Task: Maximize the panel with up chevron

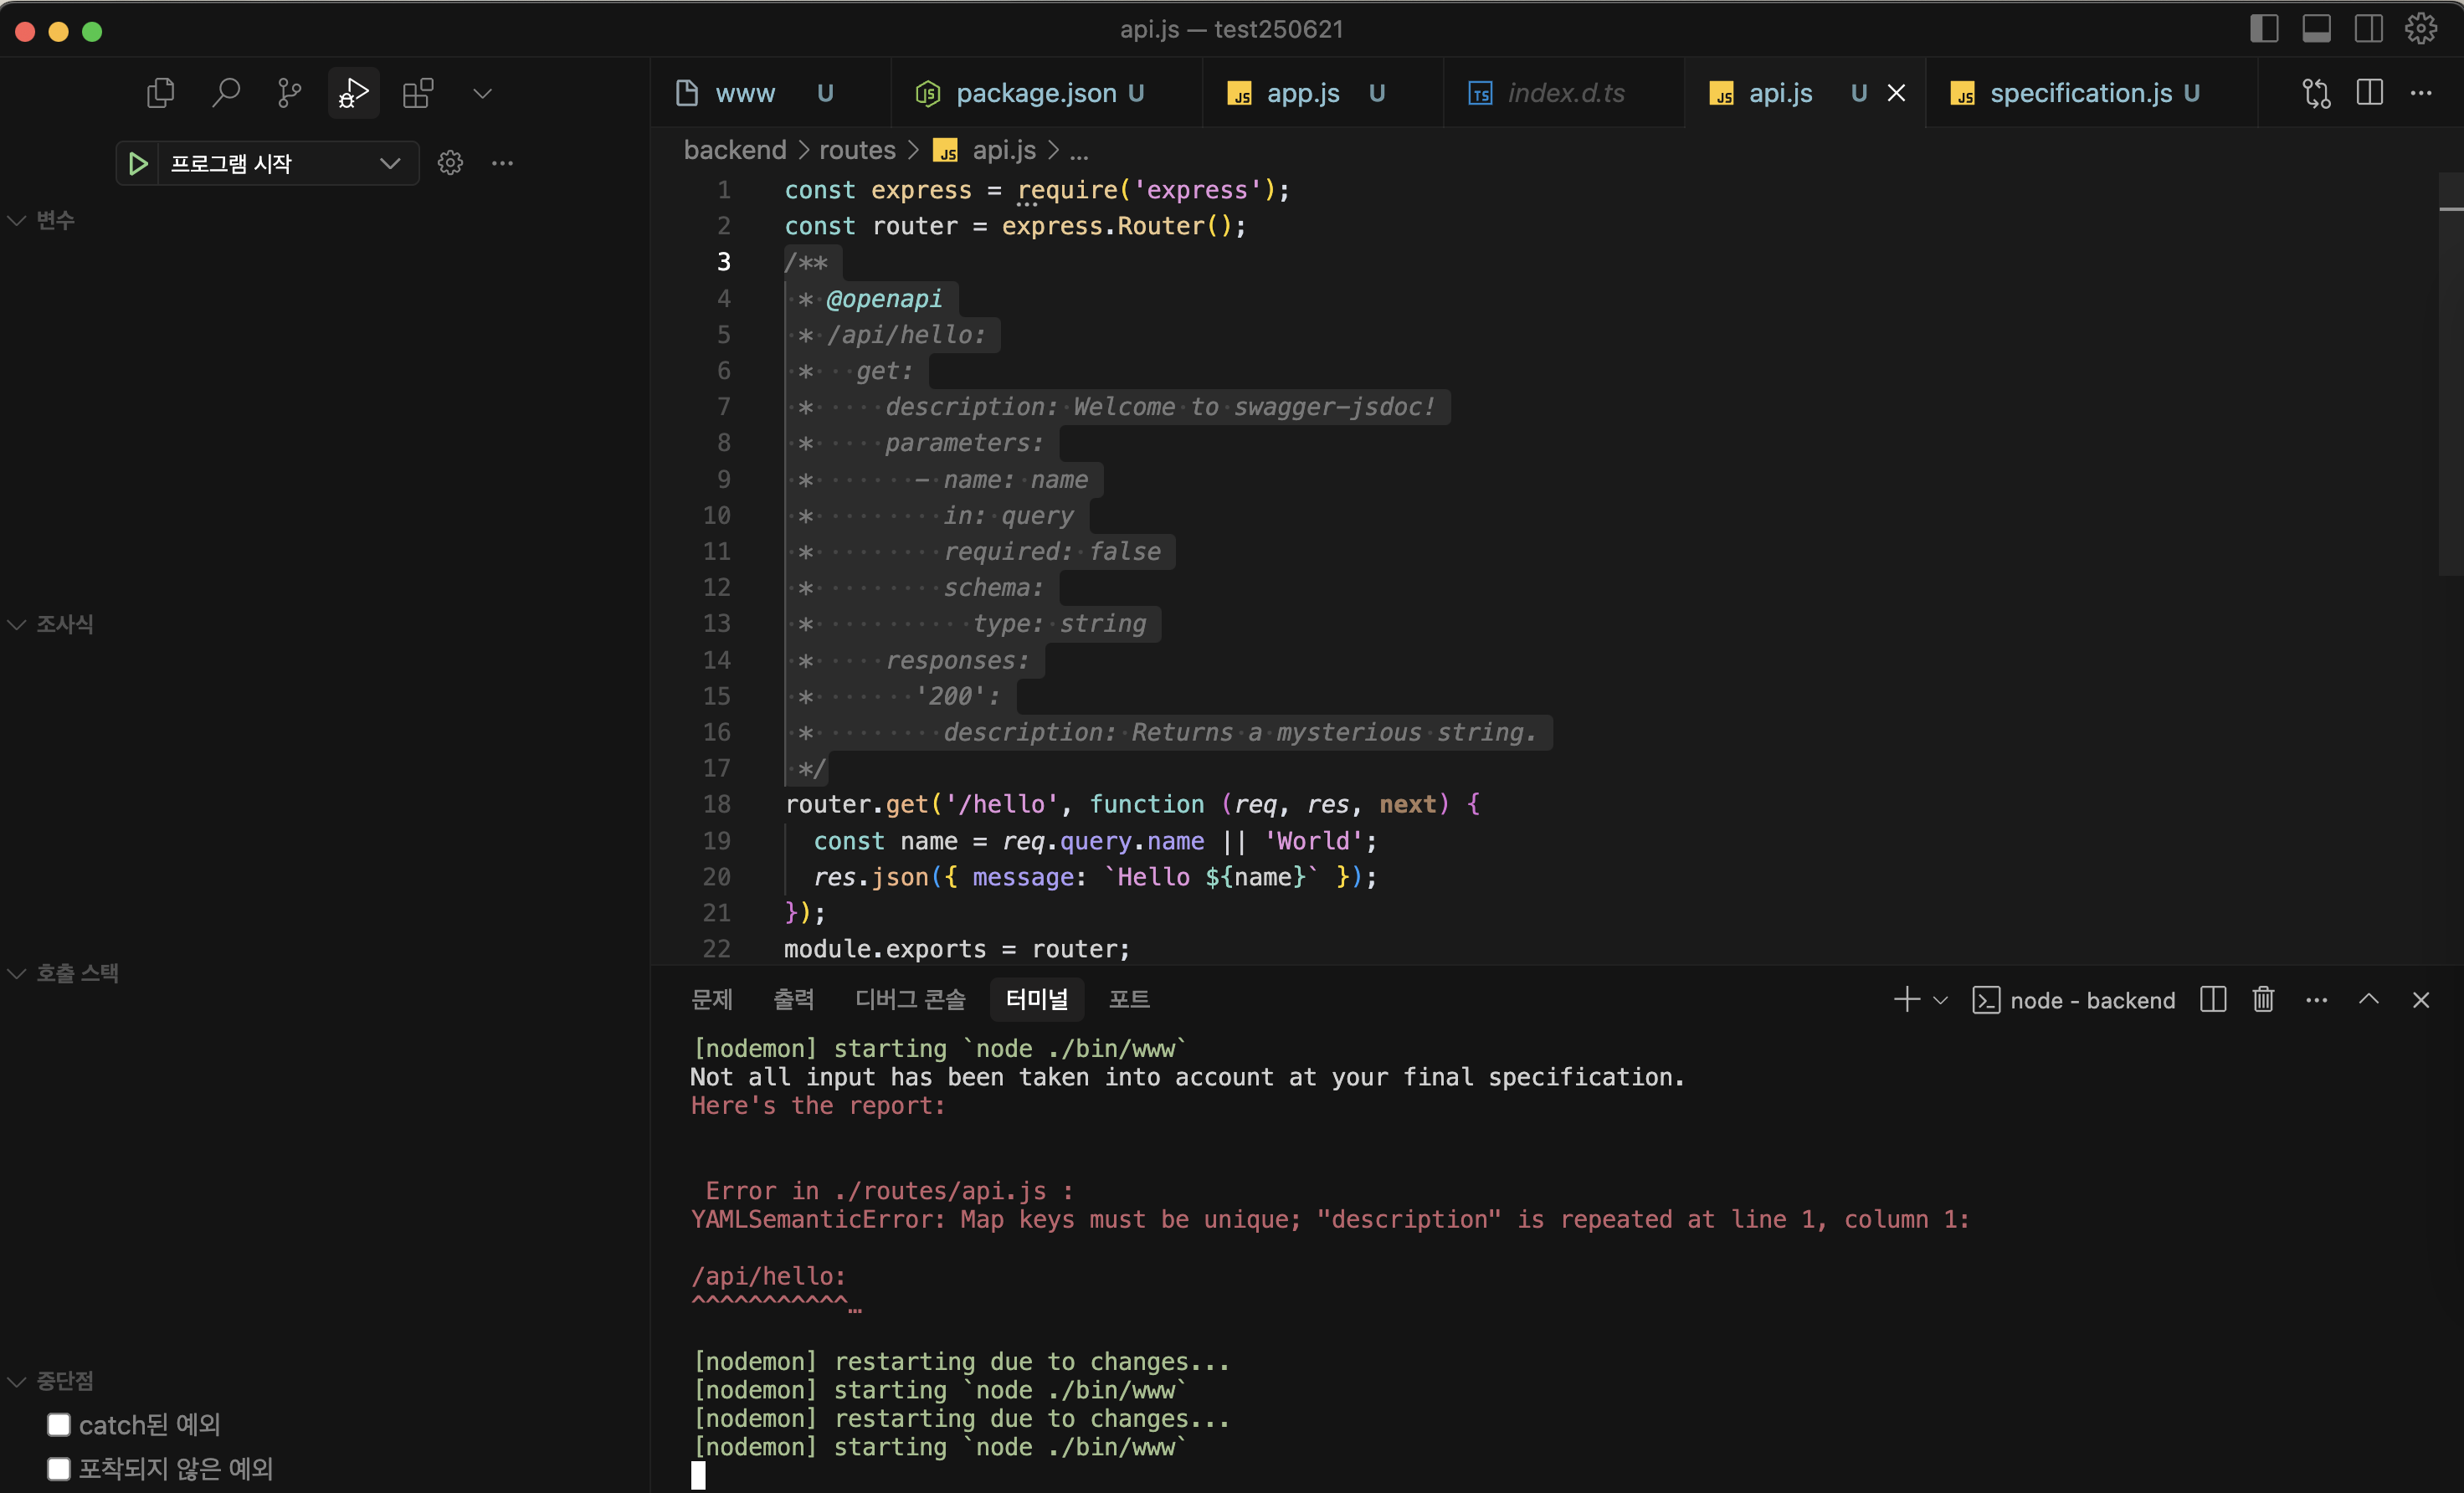Action: pos(2369,1000)
